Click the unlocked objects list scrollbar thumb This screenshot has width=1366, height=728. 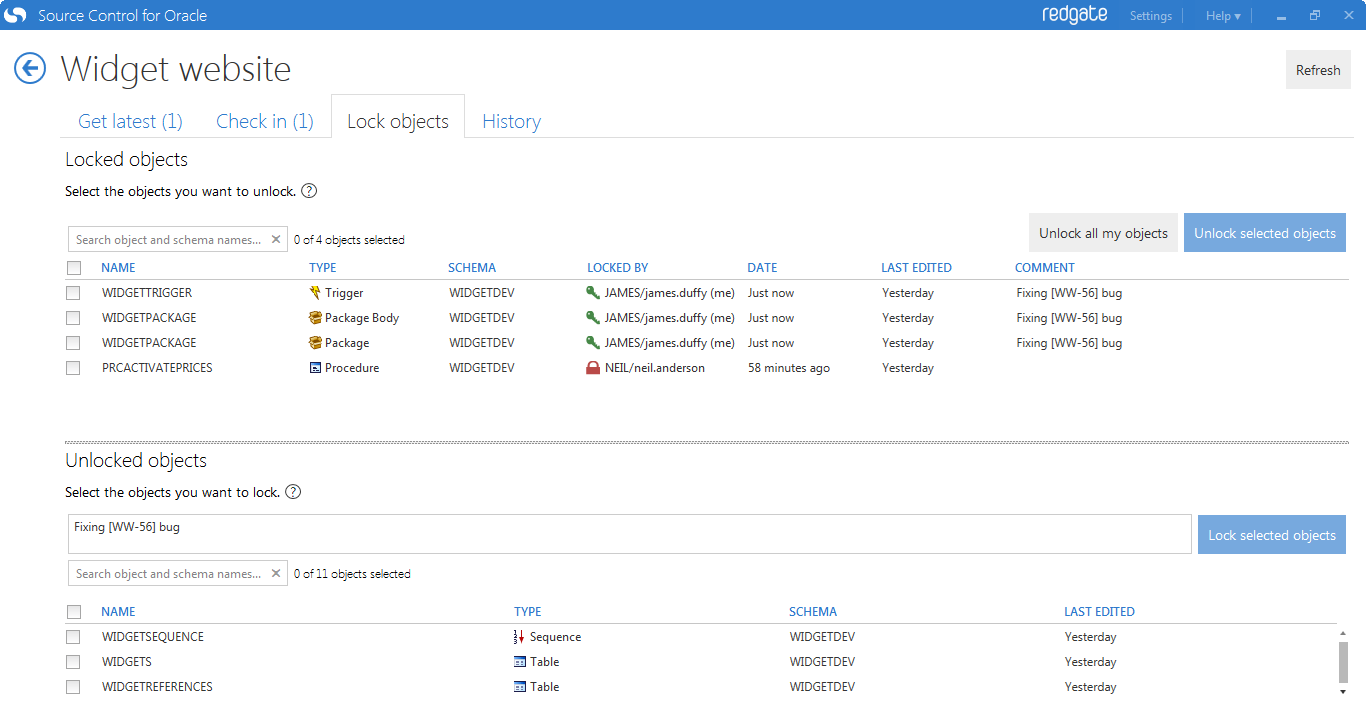(1342, 660)
